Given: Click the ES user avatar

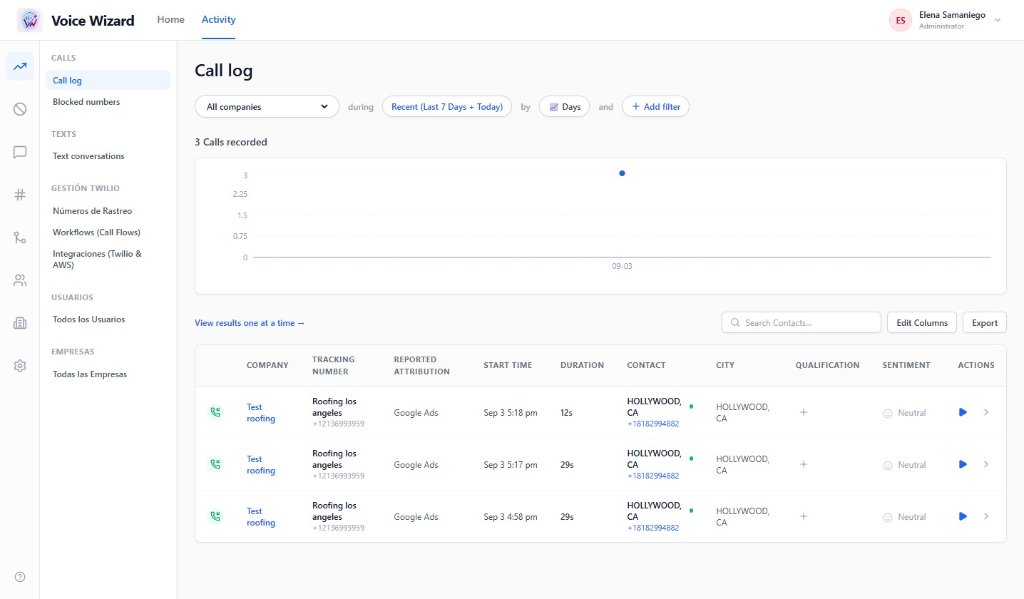Looking at the screenshot, I should [900, 20].
